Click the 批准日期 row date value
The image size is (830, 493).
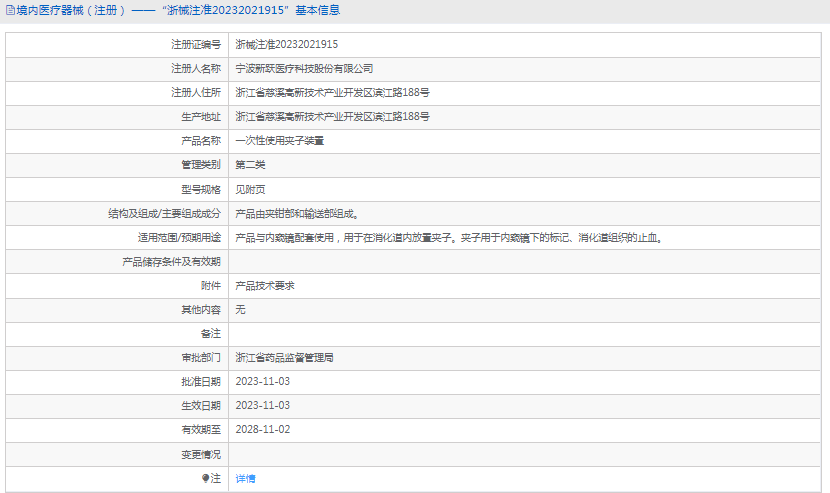pos(263,381)
